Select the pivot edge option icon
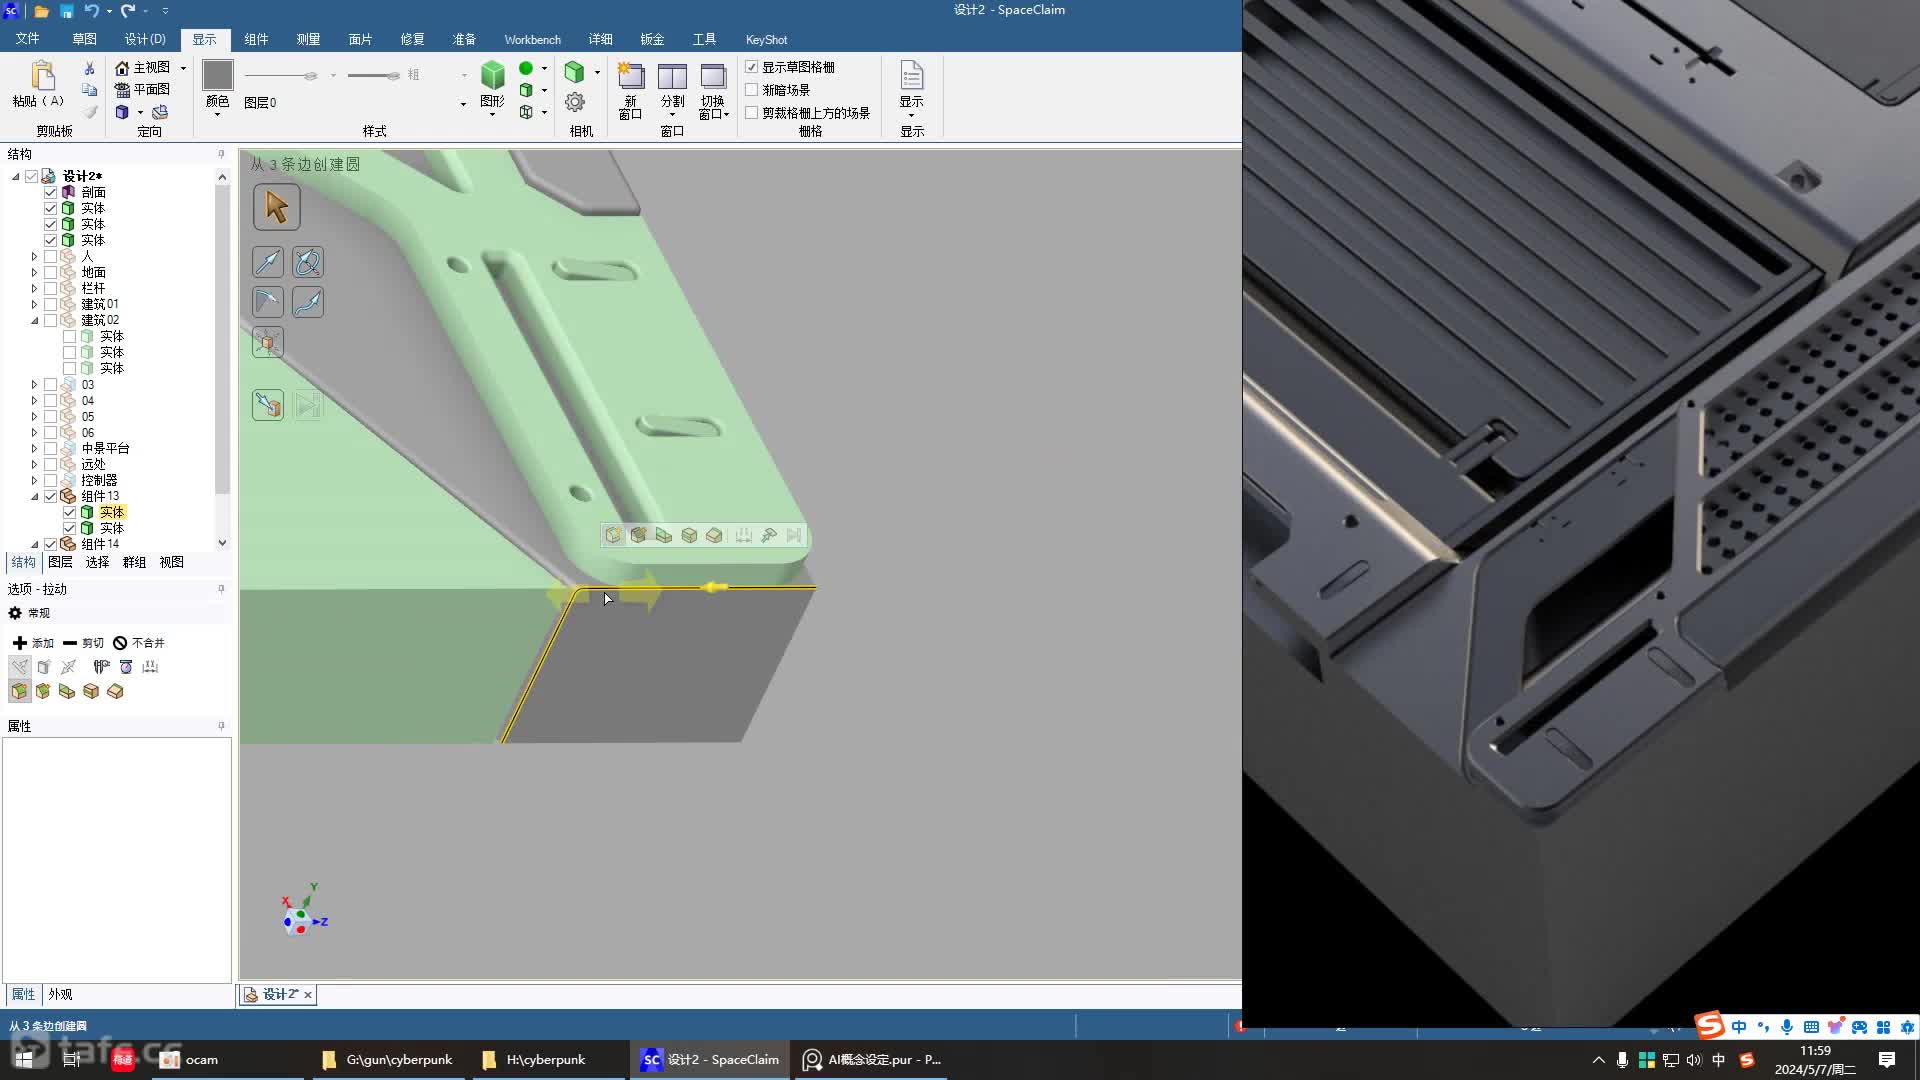The height and width of the screenshot is (1080, 1920). 115,691
